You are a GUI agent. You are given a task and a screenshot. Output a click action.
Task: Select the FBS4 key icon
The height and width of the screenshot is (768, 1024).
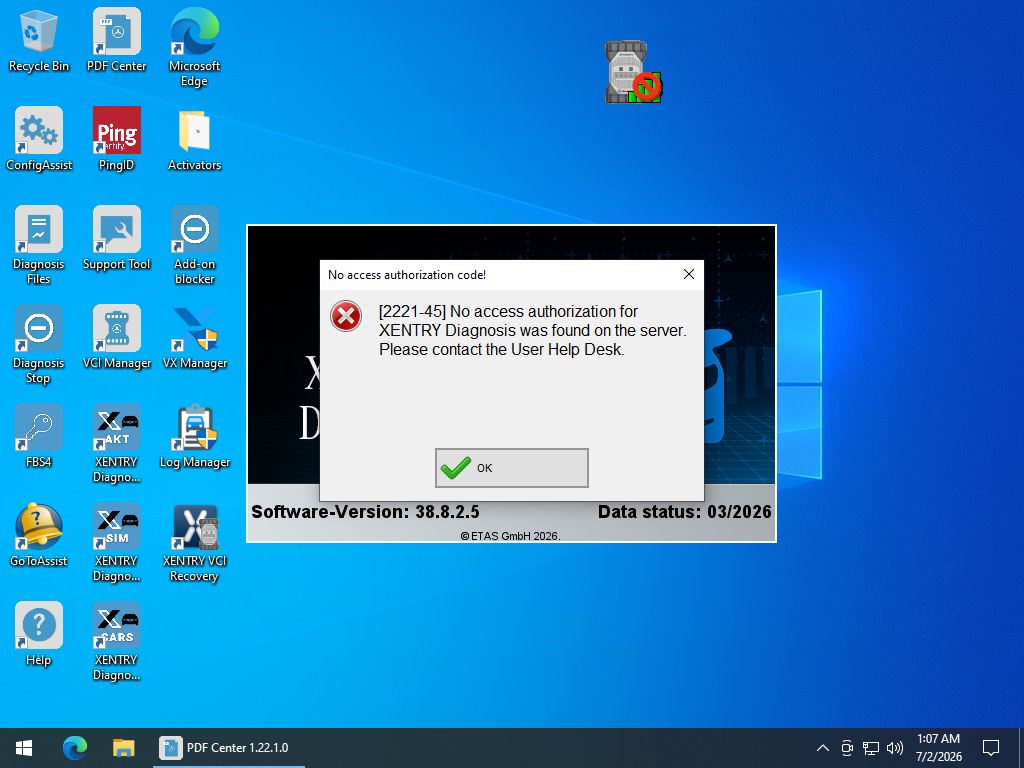click(x=39, y=436)
